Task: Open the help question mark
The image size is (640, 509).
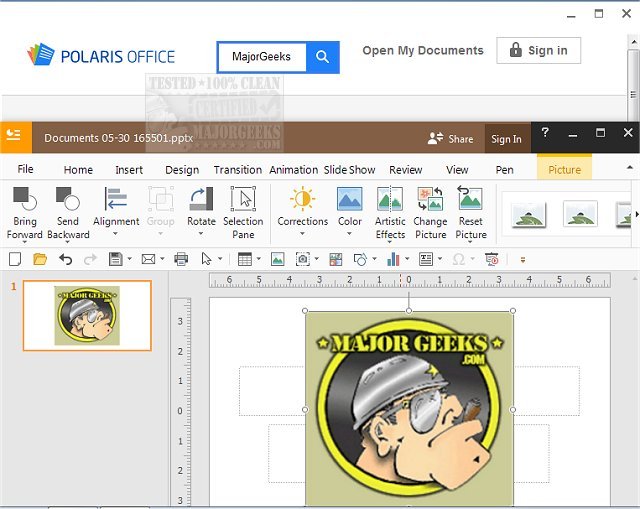Action: [x=545, y=133]
